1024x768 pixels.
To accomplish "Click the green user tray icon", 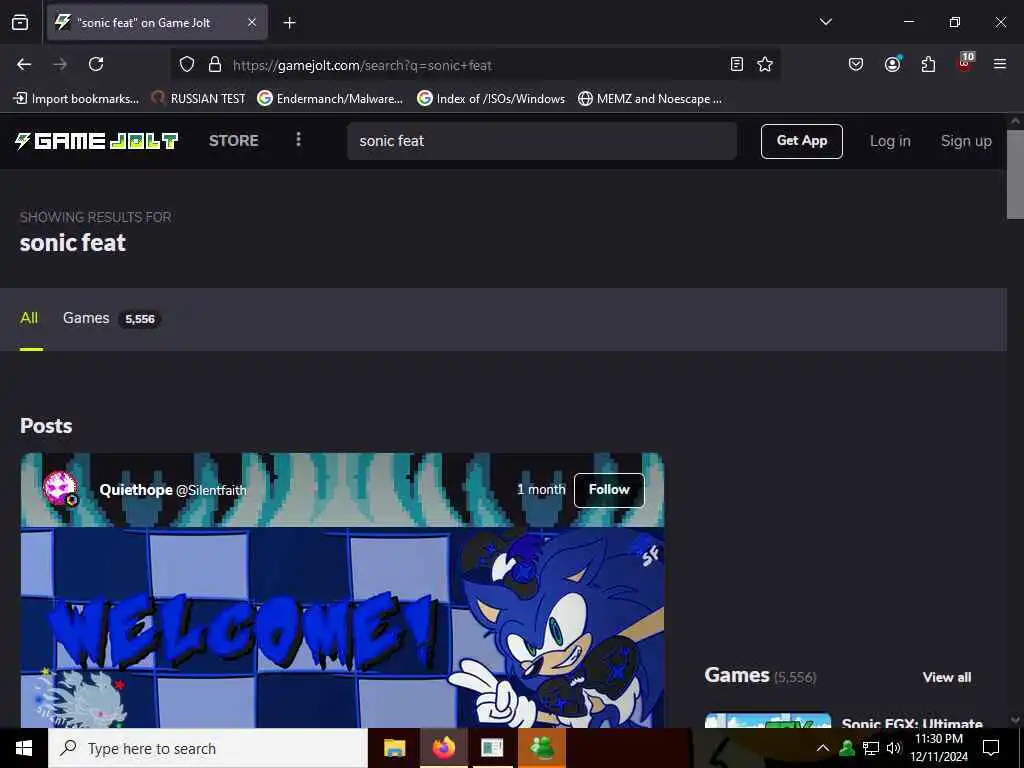I will 847,748.
